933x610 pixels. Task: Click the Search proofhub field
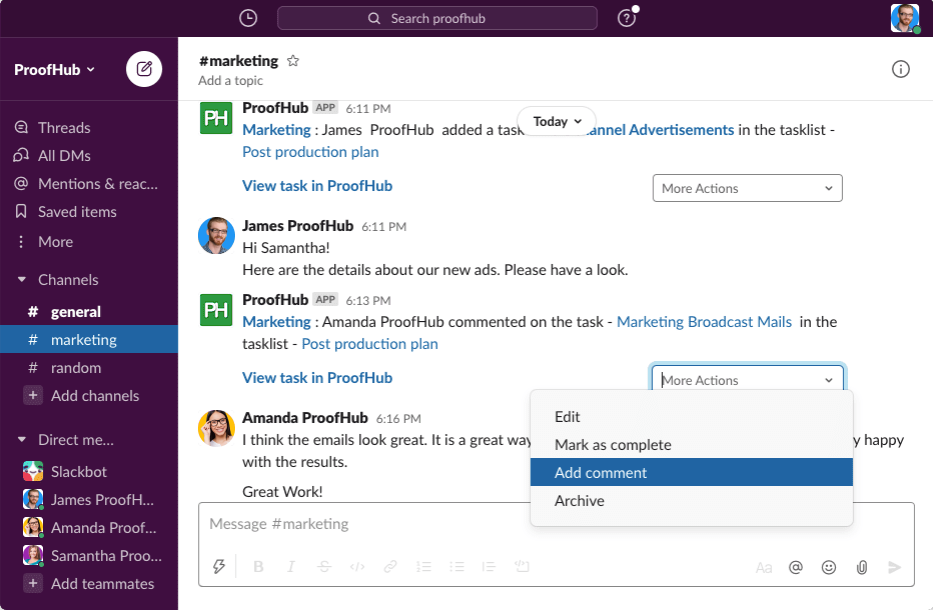point(437,18)
